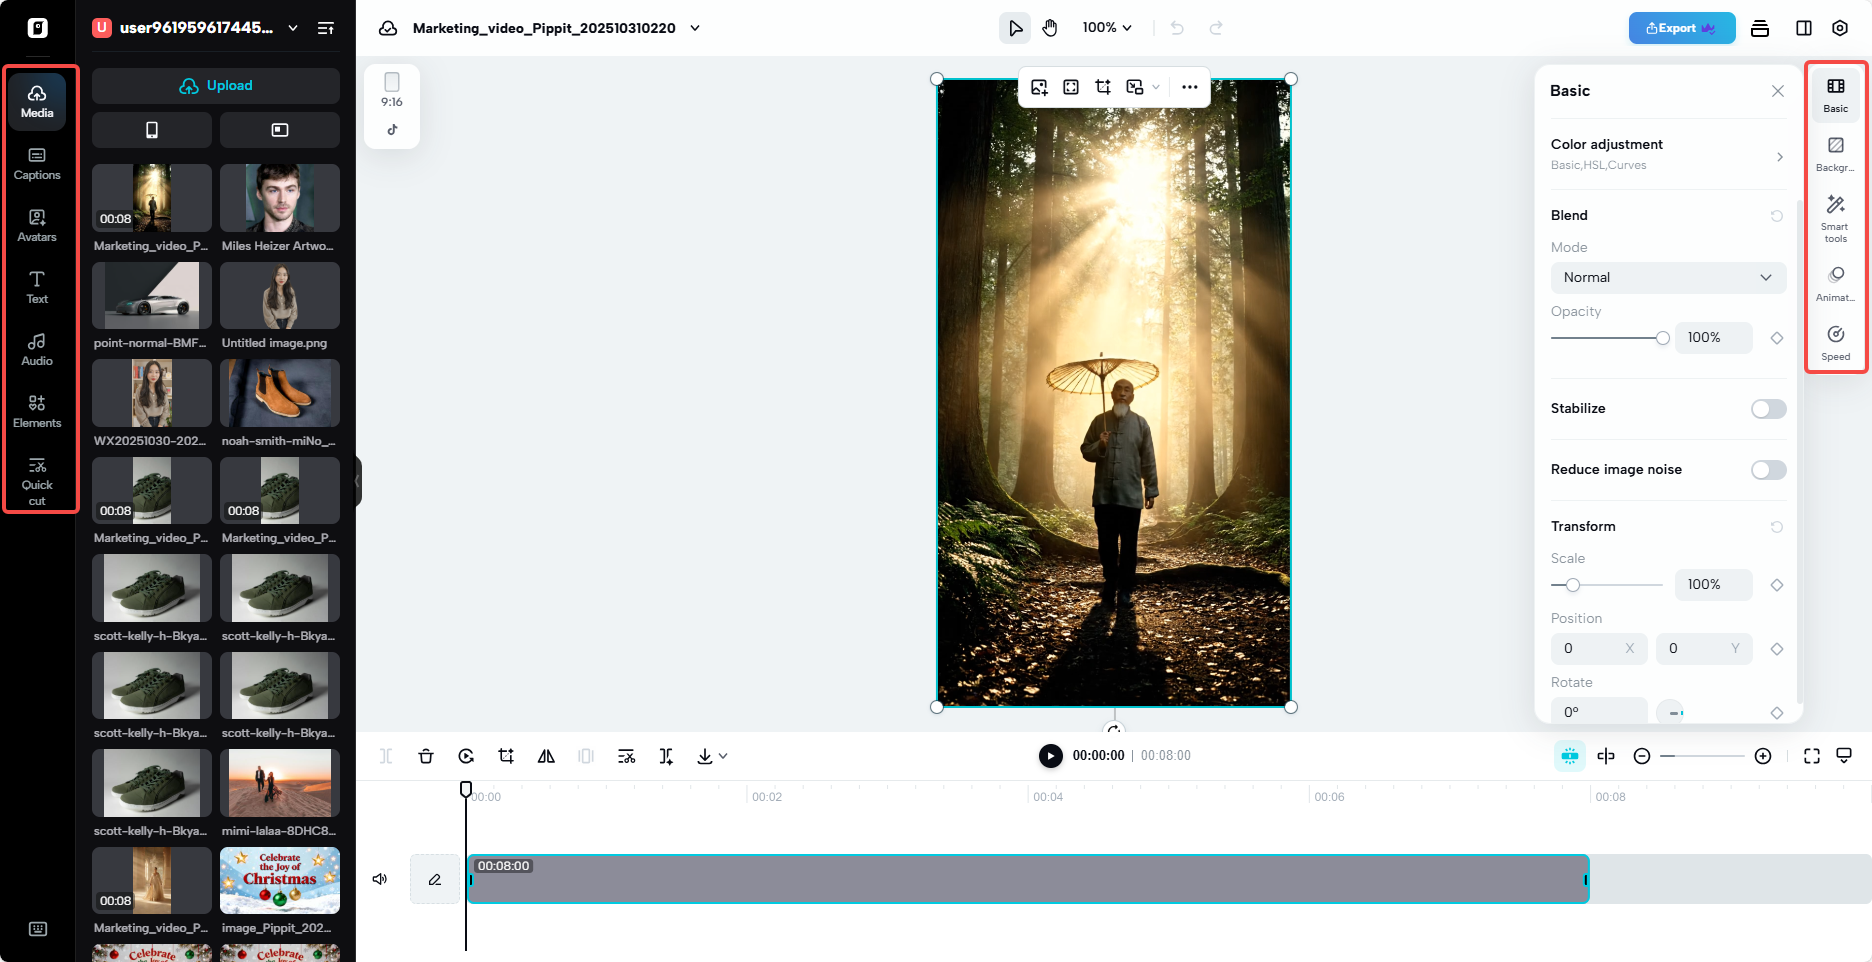Viewport: 1872px width, 962px height.
Task: Enable the Stabilize toggle
Action: (x=1767, y=409)
